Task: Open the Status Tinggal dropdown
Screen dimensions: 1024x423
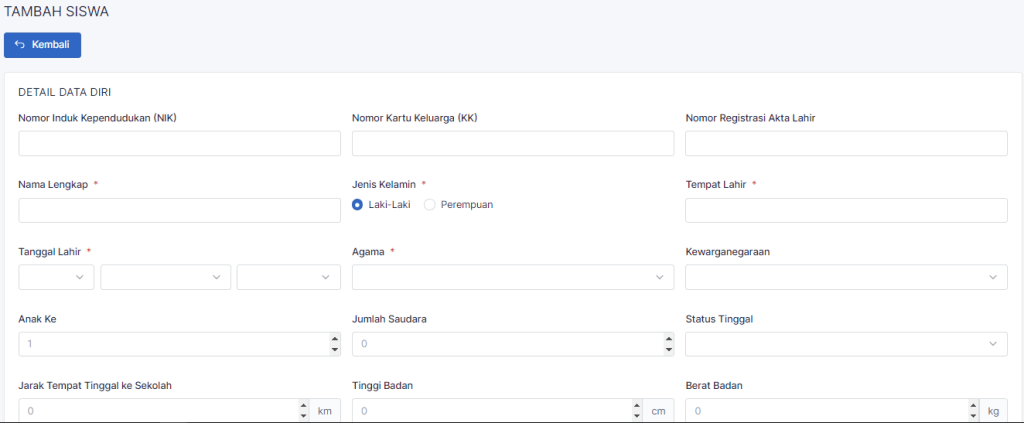Action: pyautogui.click(x=846, y=344)
